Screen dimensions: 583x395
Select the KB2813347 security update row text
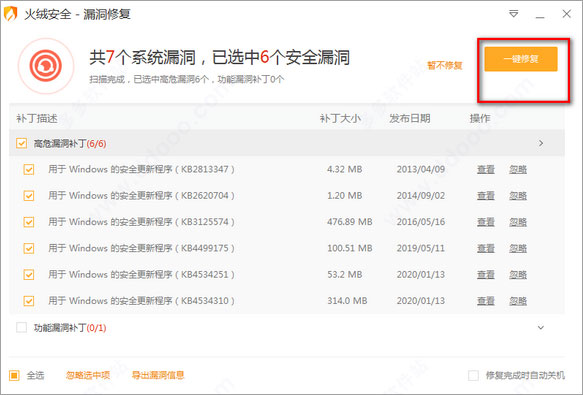tap(141, 170)
